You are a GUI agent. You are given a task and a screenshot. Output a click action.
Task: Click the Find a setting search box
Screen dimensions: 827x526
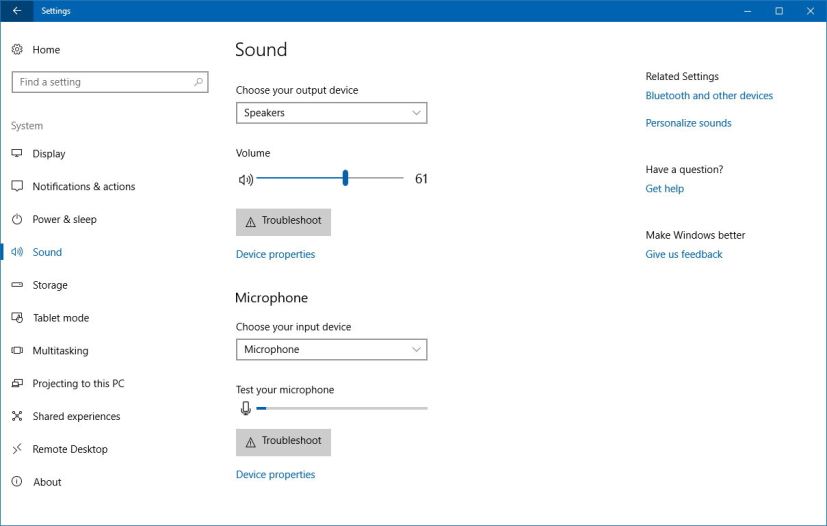coord(100,82)
